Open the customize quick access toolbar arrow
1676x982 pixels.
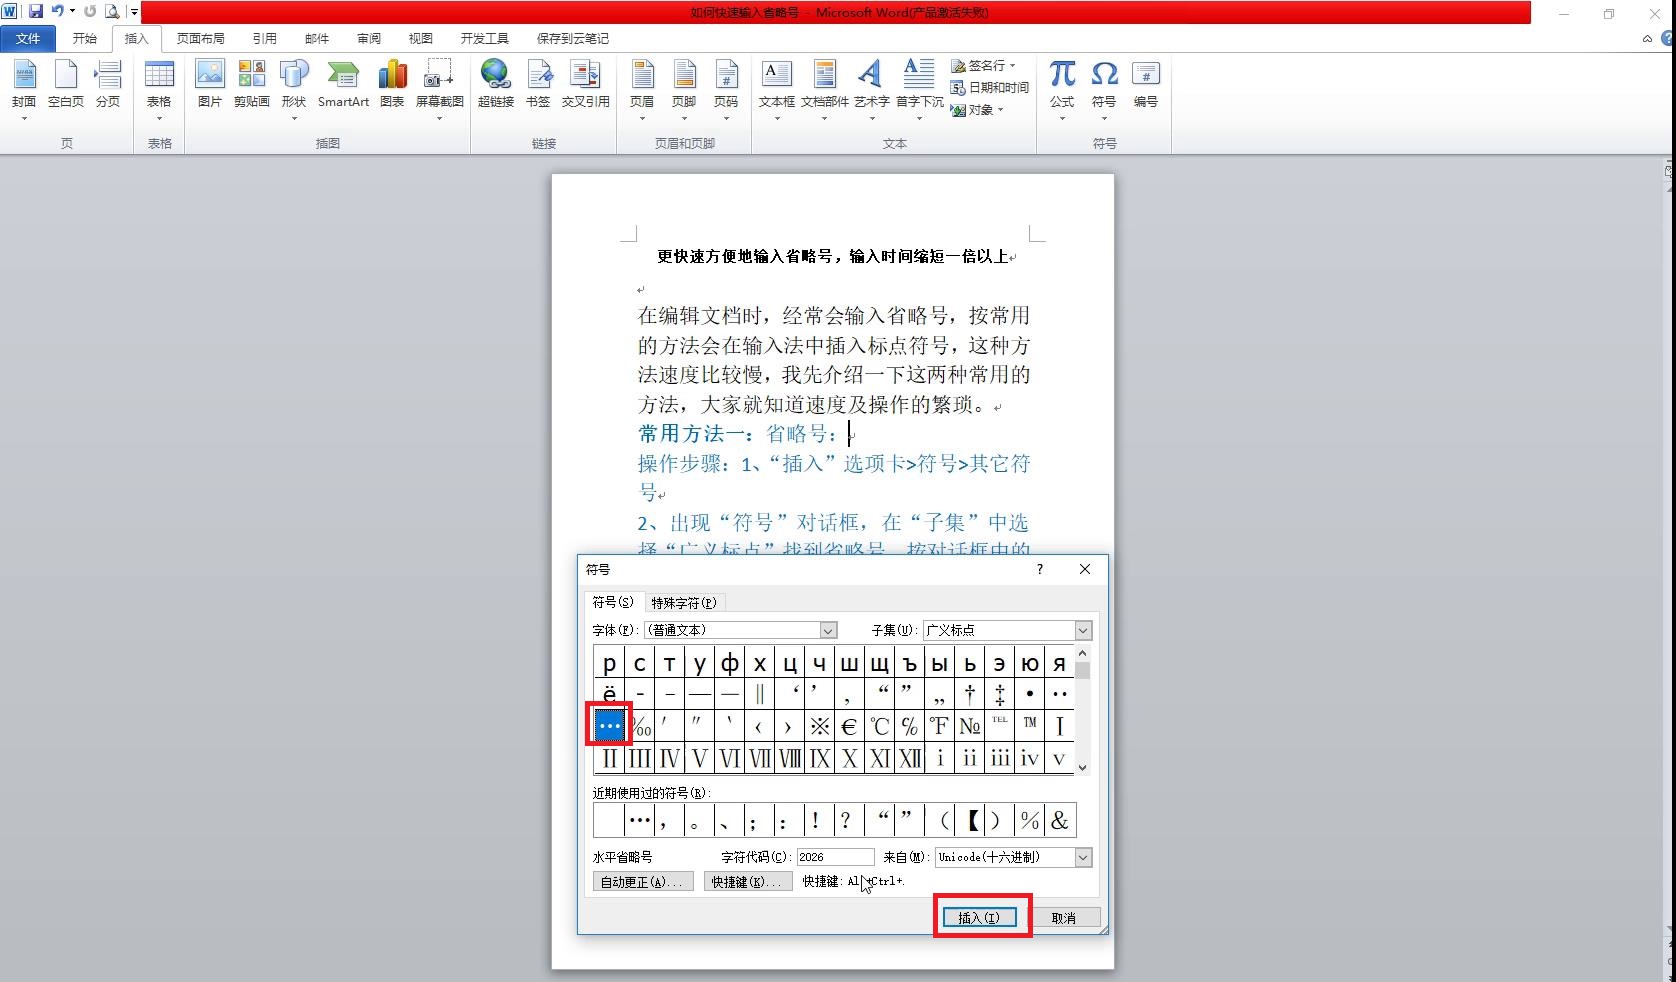134,12
